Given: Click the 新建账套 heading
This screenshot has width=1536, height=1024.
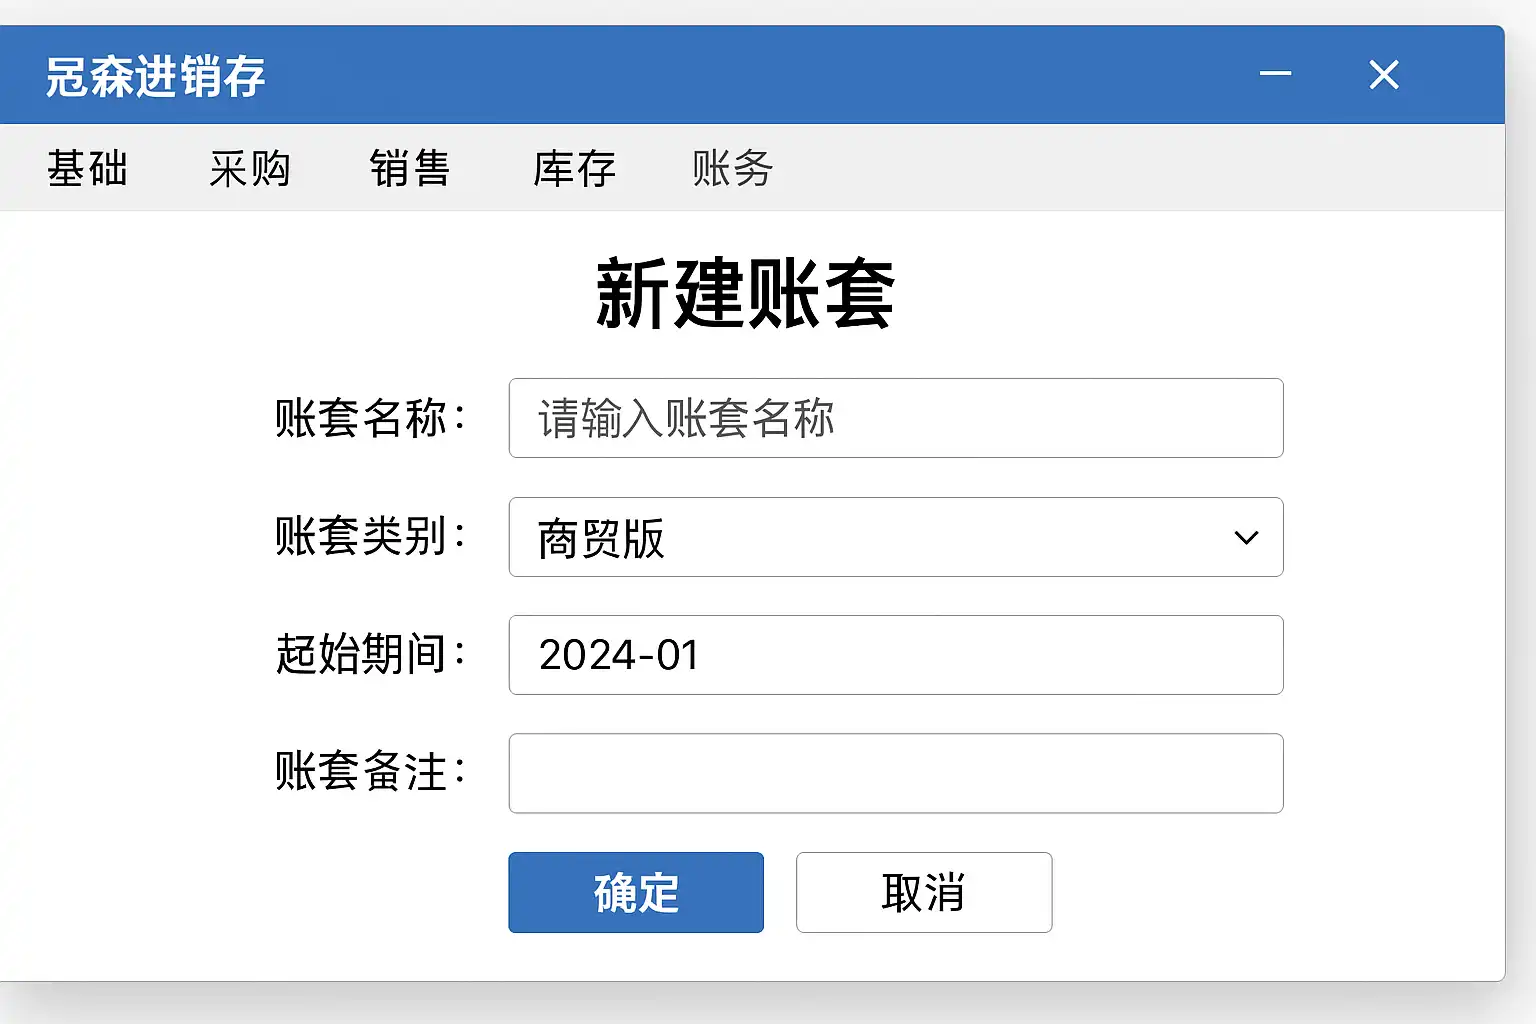Looking at the screenshot, I should pyautogui.click(x=745, y=294).
